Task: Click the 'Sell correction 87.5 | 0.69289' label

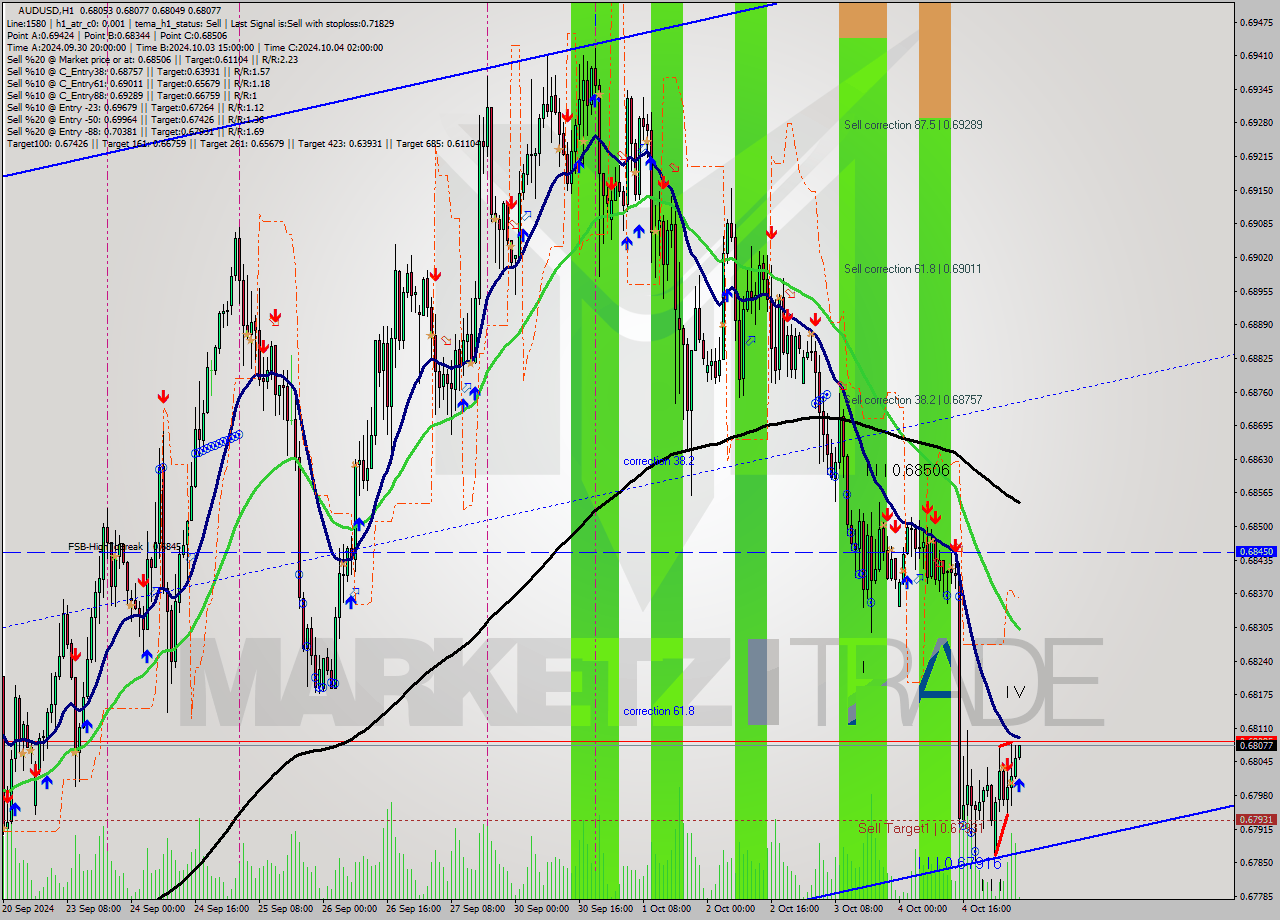Action: (913, 125)
